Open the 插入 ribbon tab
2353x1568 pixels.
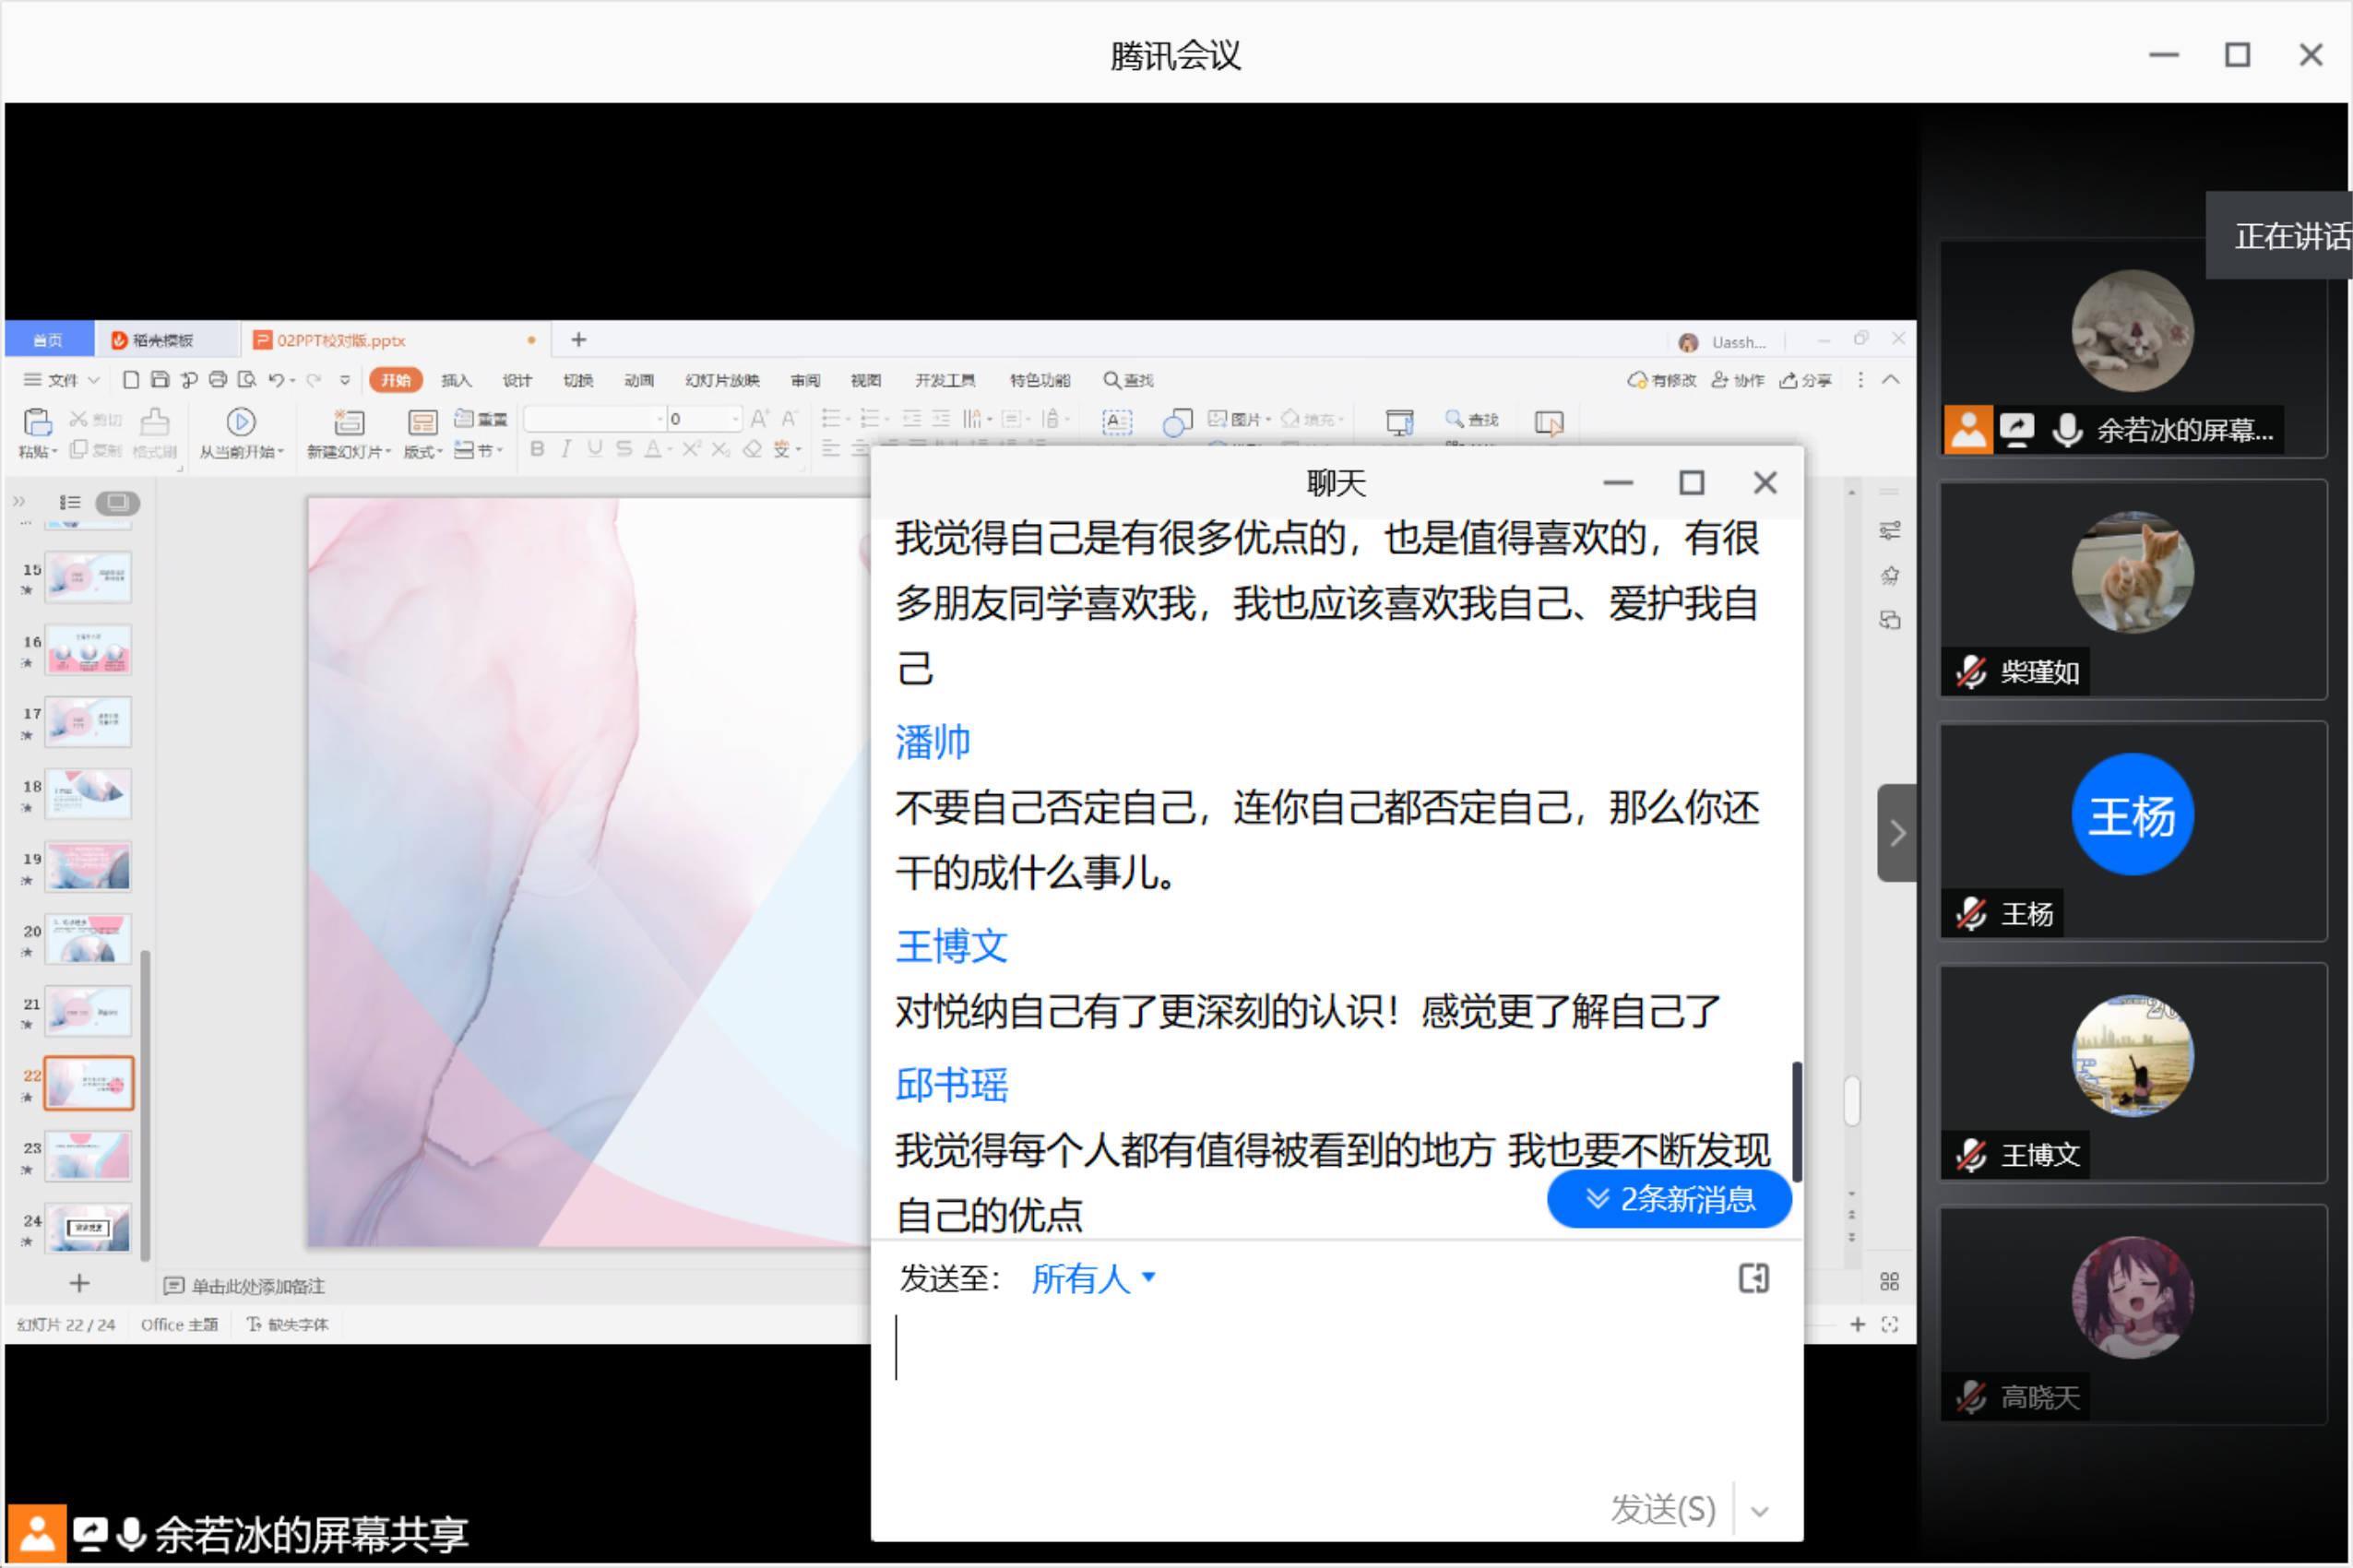(x=455, y=380)
